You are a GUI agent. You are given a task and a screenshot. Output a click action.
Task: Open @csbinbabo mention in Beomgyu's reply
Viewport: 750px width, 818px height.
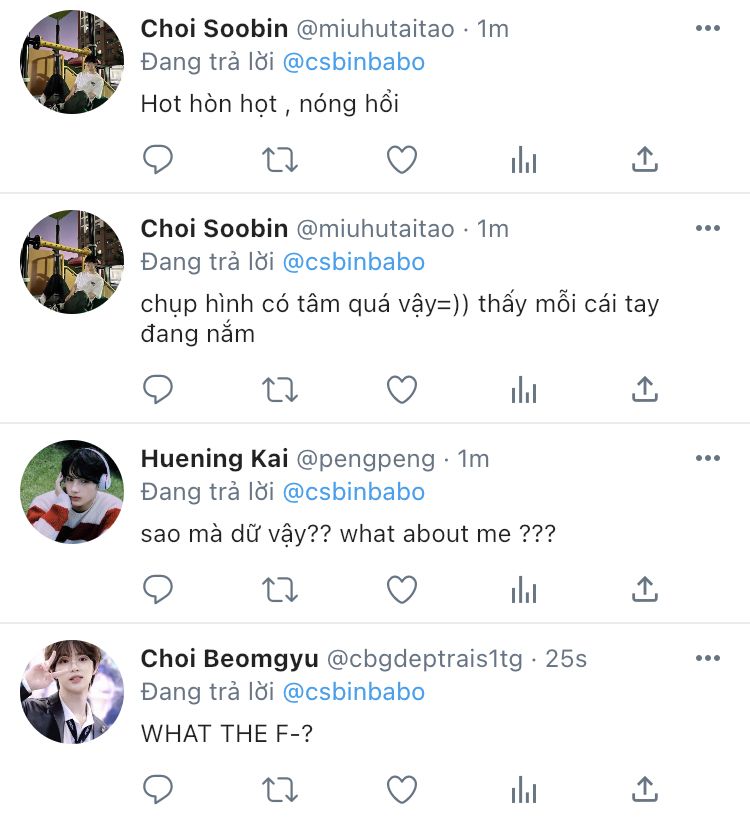[x=354, y=692]
